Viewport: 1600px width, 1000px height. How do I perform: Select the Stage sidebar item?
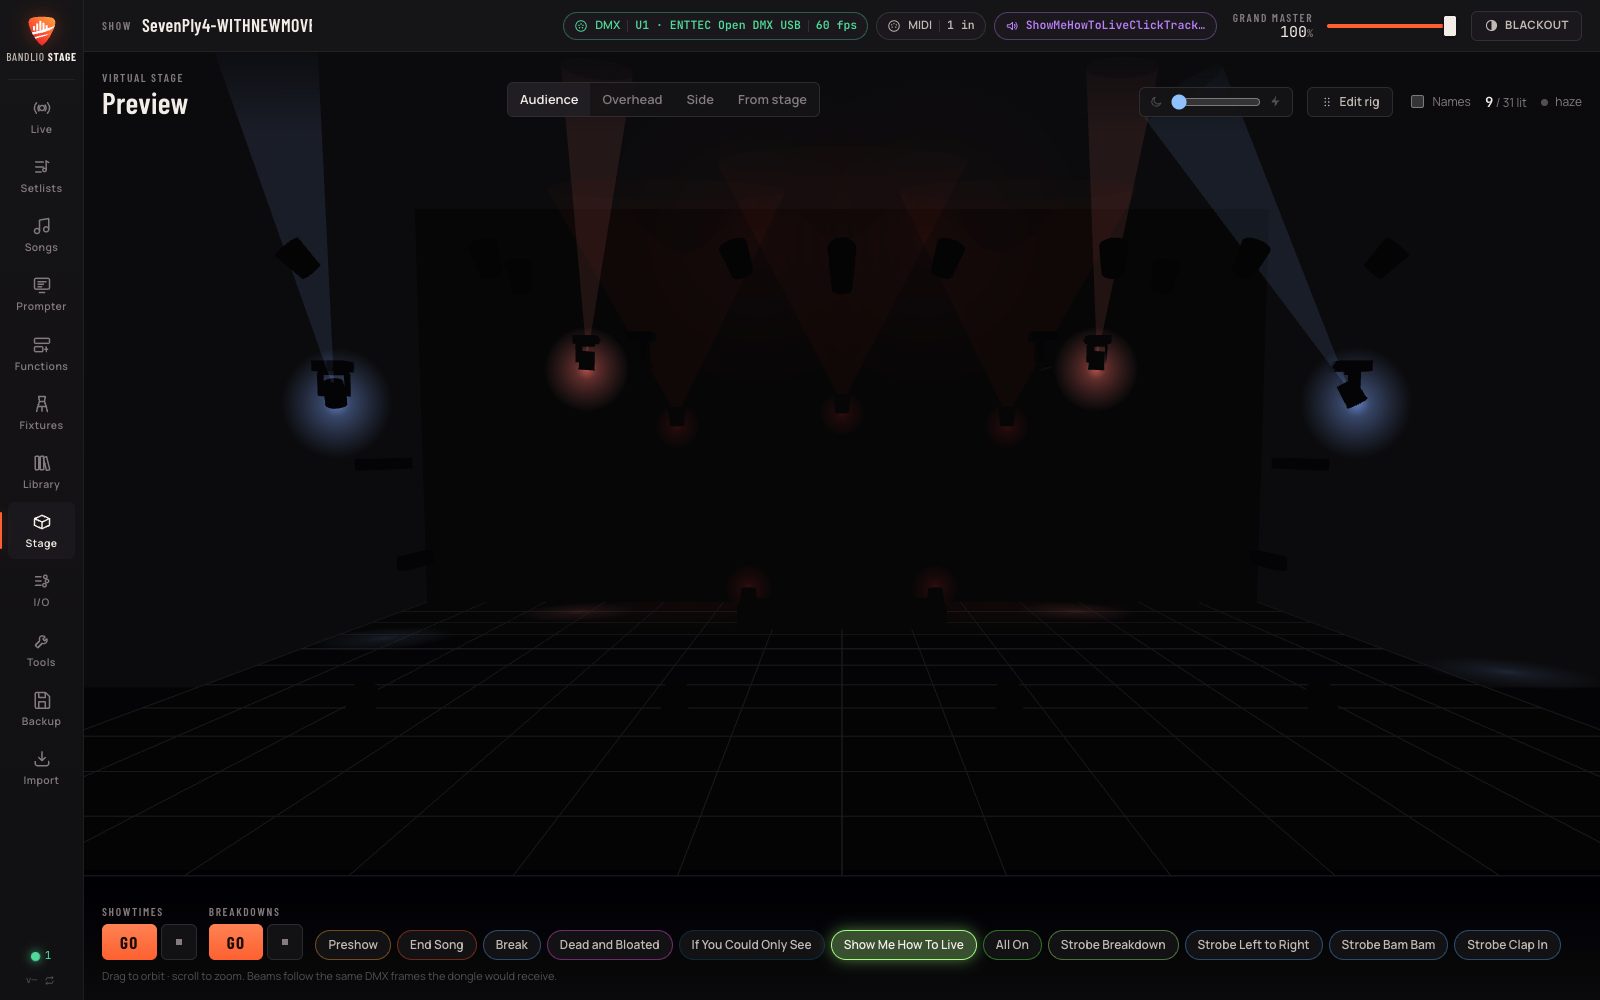(x=41, y=531)
